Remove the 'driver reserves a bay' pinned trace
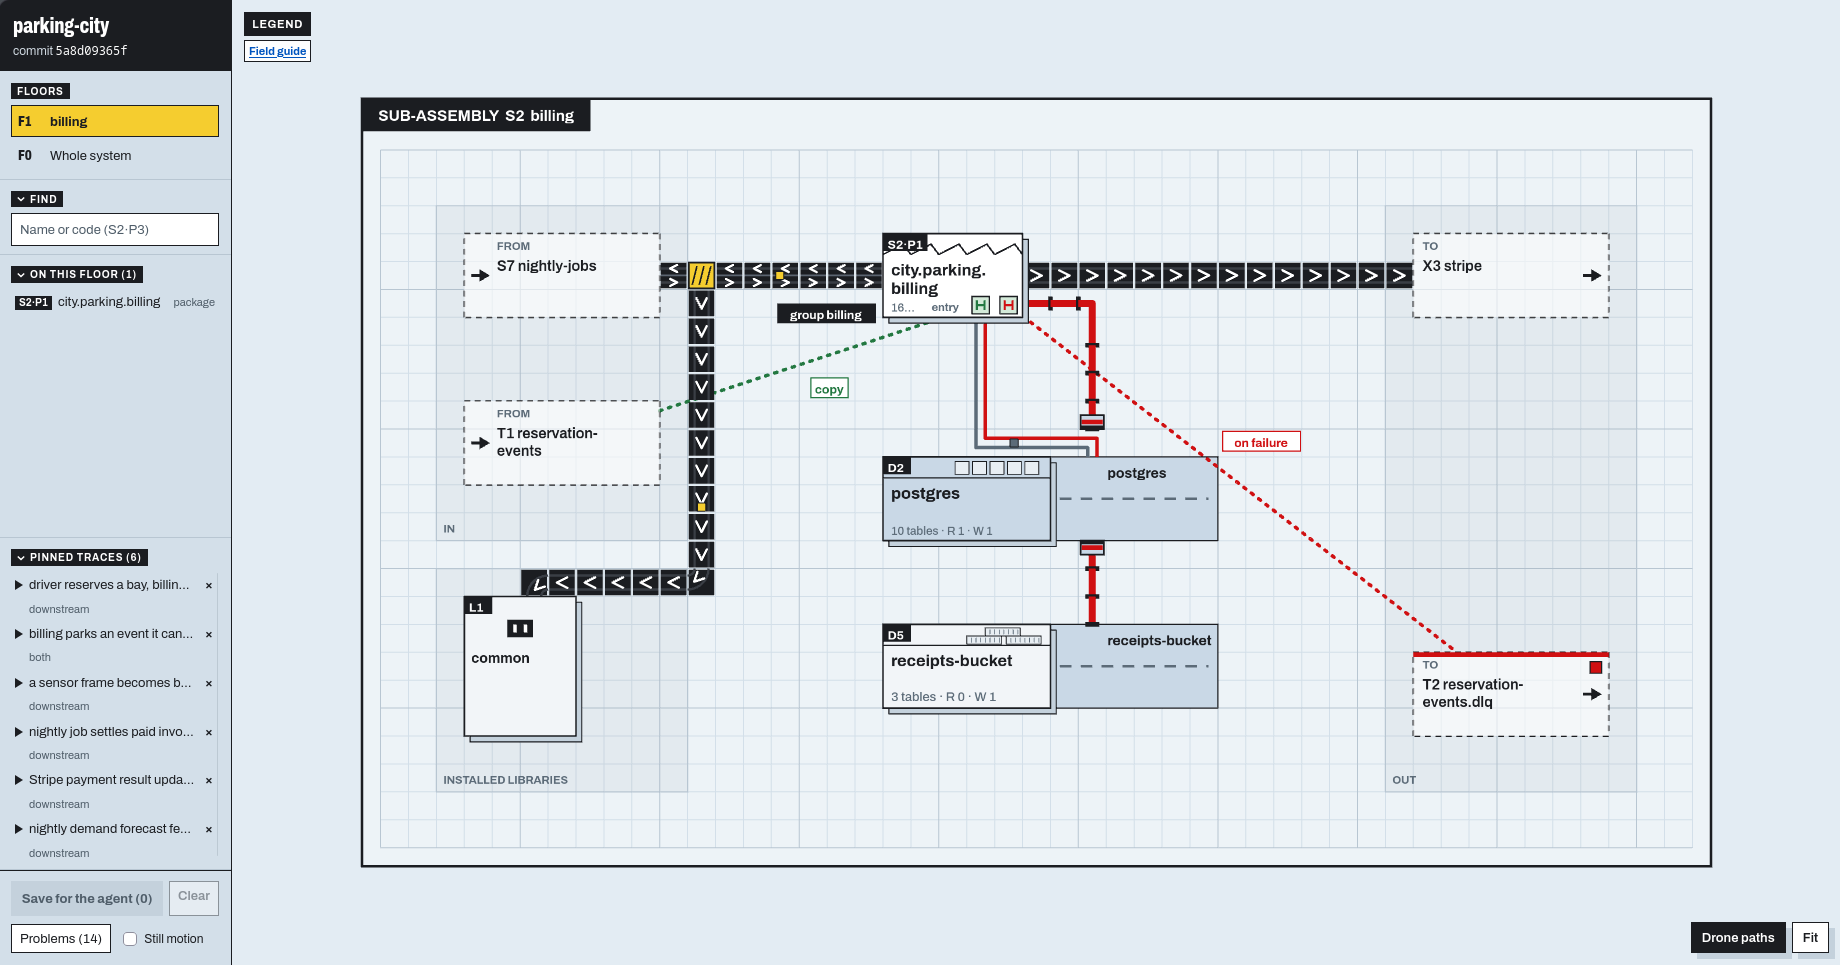Viewport: 1840px width, 965px height. [209, 586]
